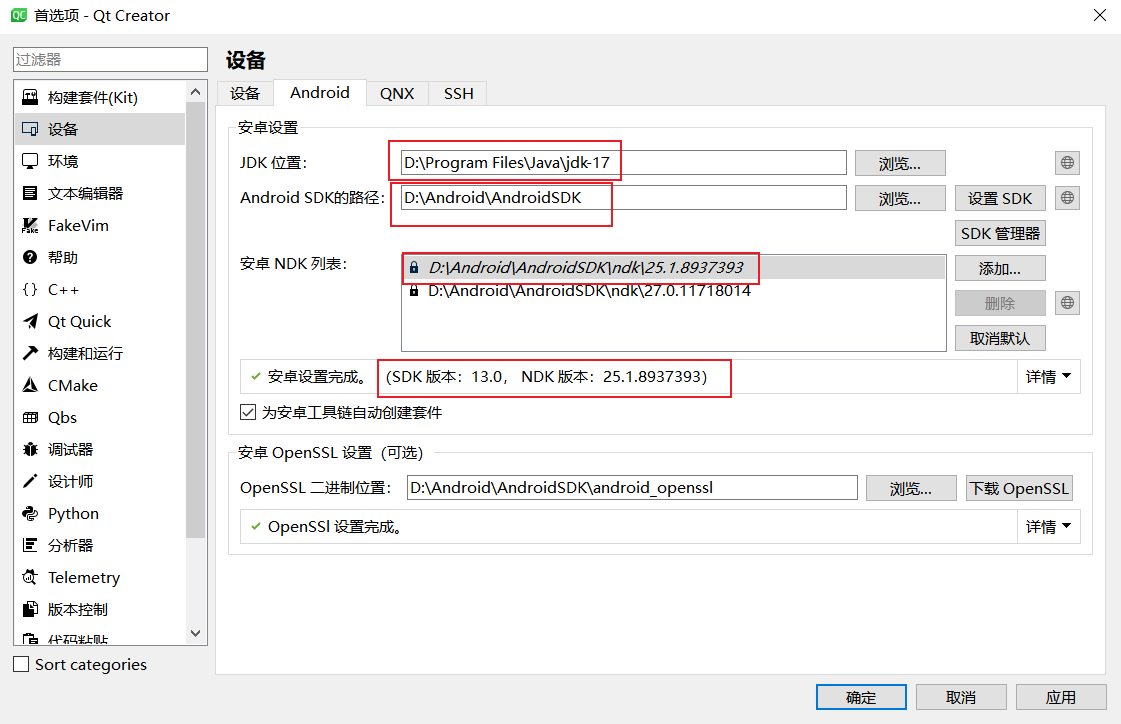This screenshot has height=724, width=1121.
Task: Click the 分析器 icon in sidebar
Action: (x=30, y=545)
